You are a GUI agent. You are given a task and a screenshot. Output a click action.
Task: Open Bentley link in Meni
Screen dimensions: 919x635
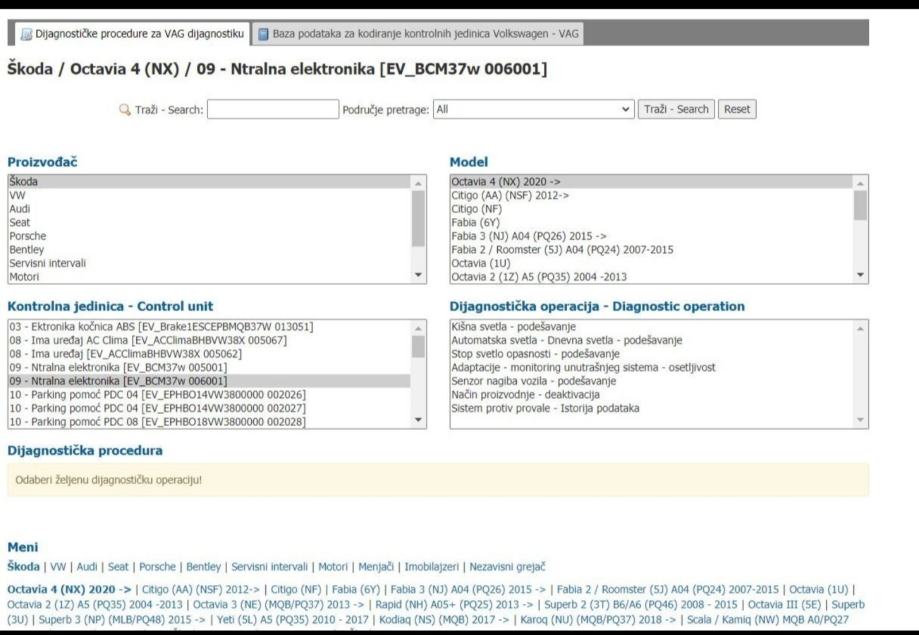[203, 567]
